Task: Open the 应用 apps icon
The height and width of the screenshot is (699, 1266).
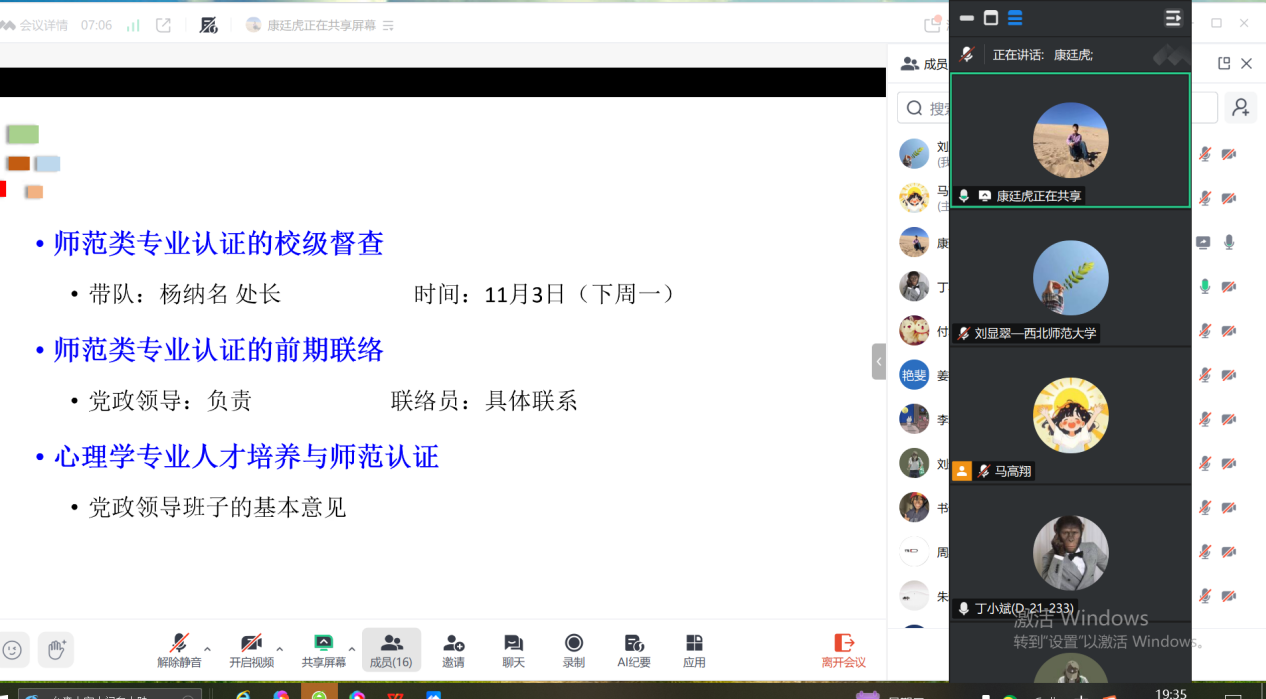Action: (694, 643)
